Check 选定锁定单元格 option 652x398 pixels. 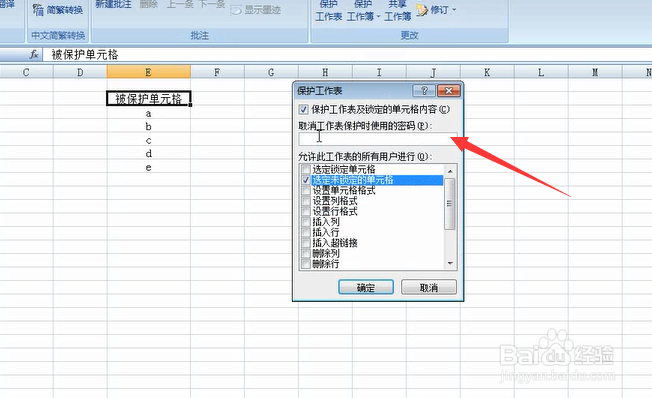306,169
